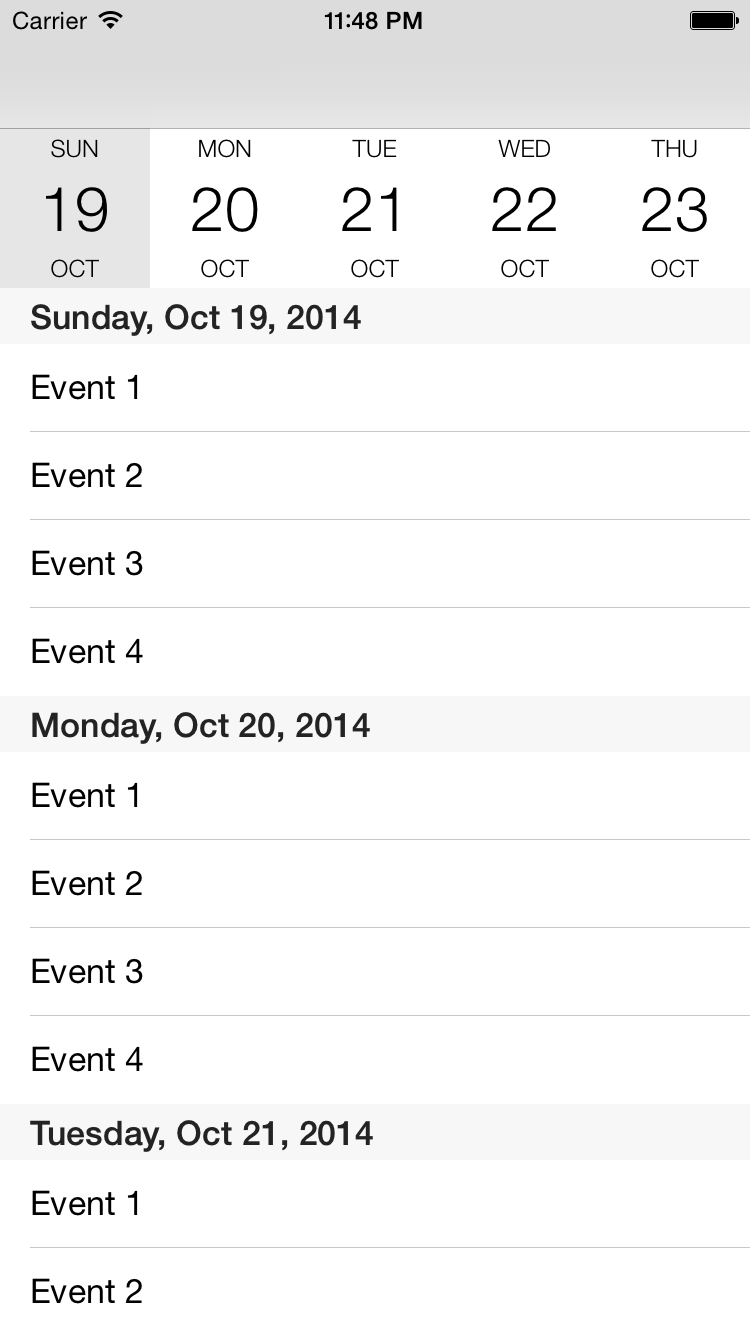Open Event 2 under Sunday, Oct 19
750x1334 pixels.
[375, 476]
